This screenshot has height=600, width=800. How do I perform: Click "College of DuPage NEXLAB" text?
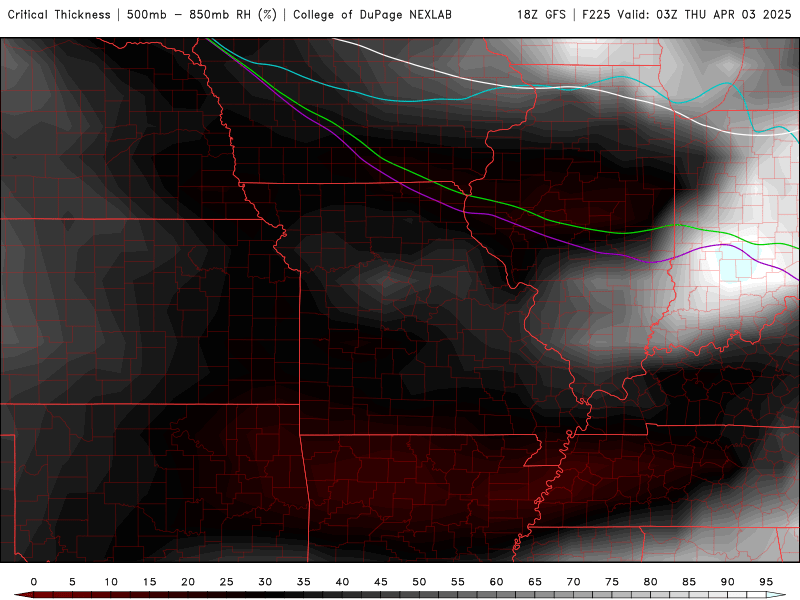click(372, 15)
